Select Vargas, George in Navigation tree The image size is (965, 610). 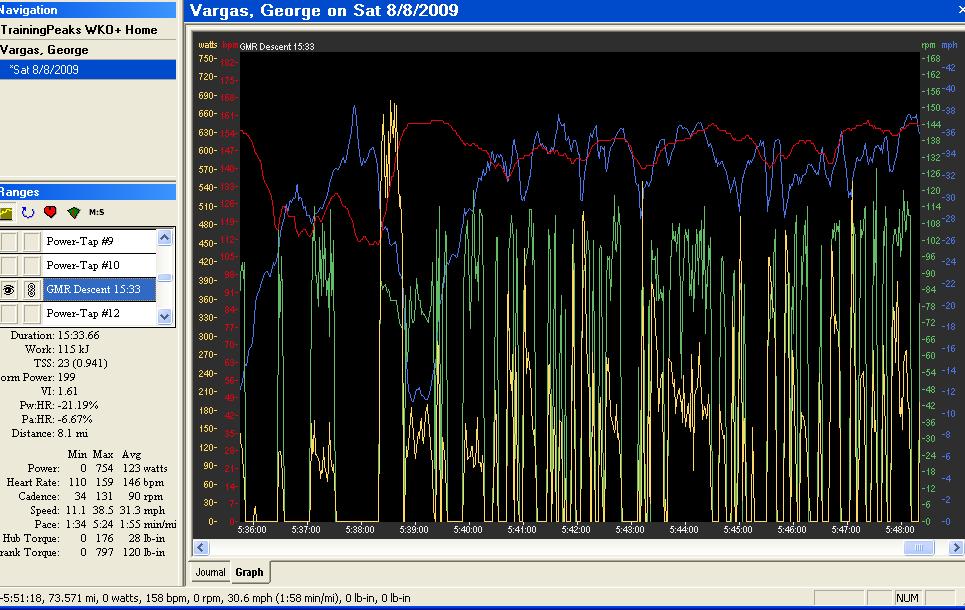[x=44, y=50]
